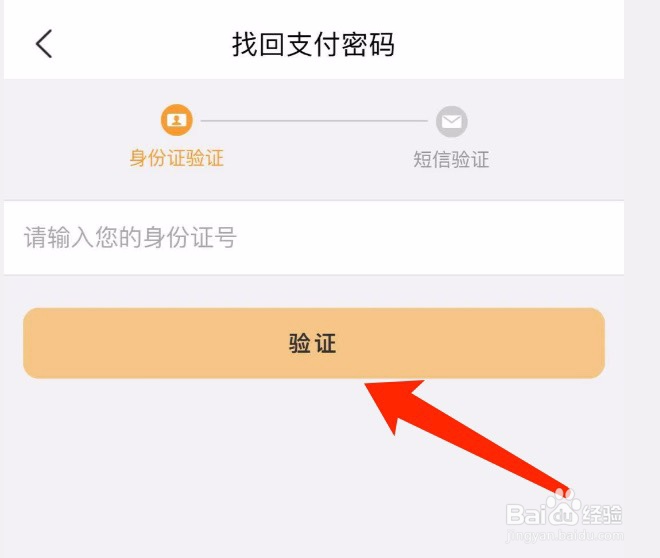
Task: Tap the right edge of the orange verify button
Action: tap(591, 343)
